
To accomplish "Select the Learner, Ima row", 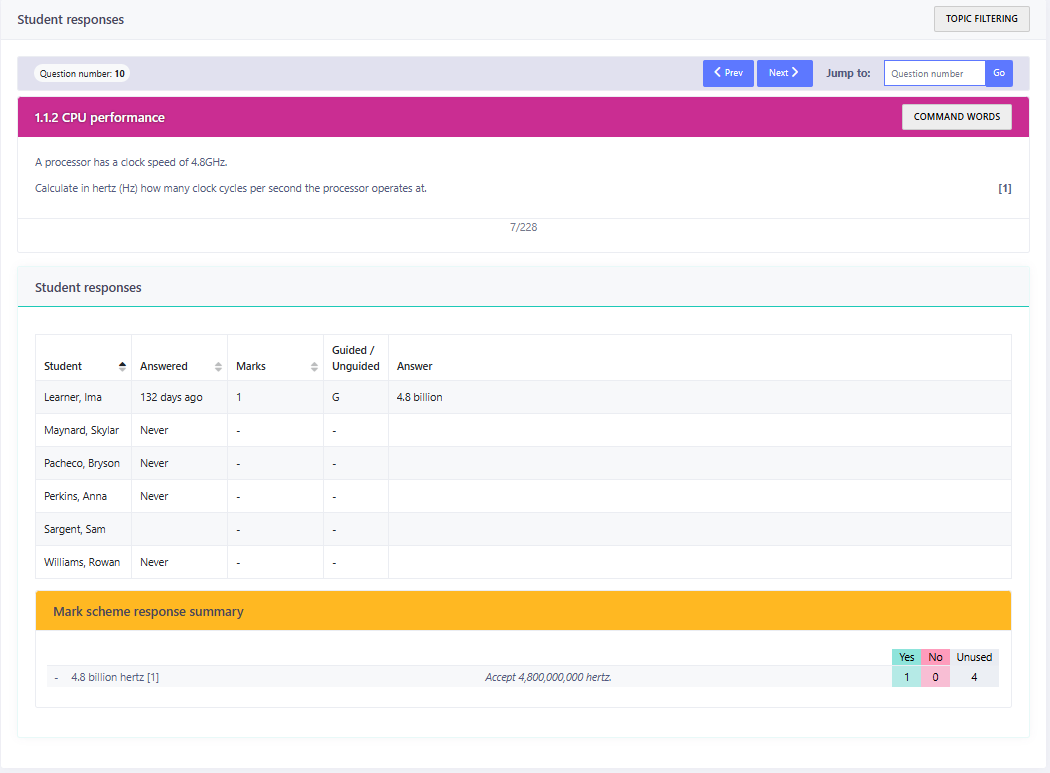I will (x=73, y=397).
